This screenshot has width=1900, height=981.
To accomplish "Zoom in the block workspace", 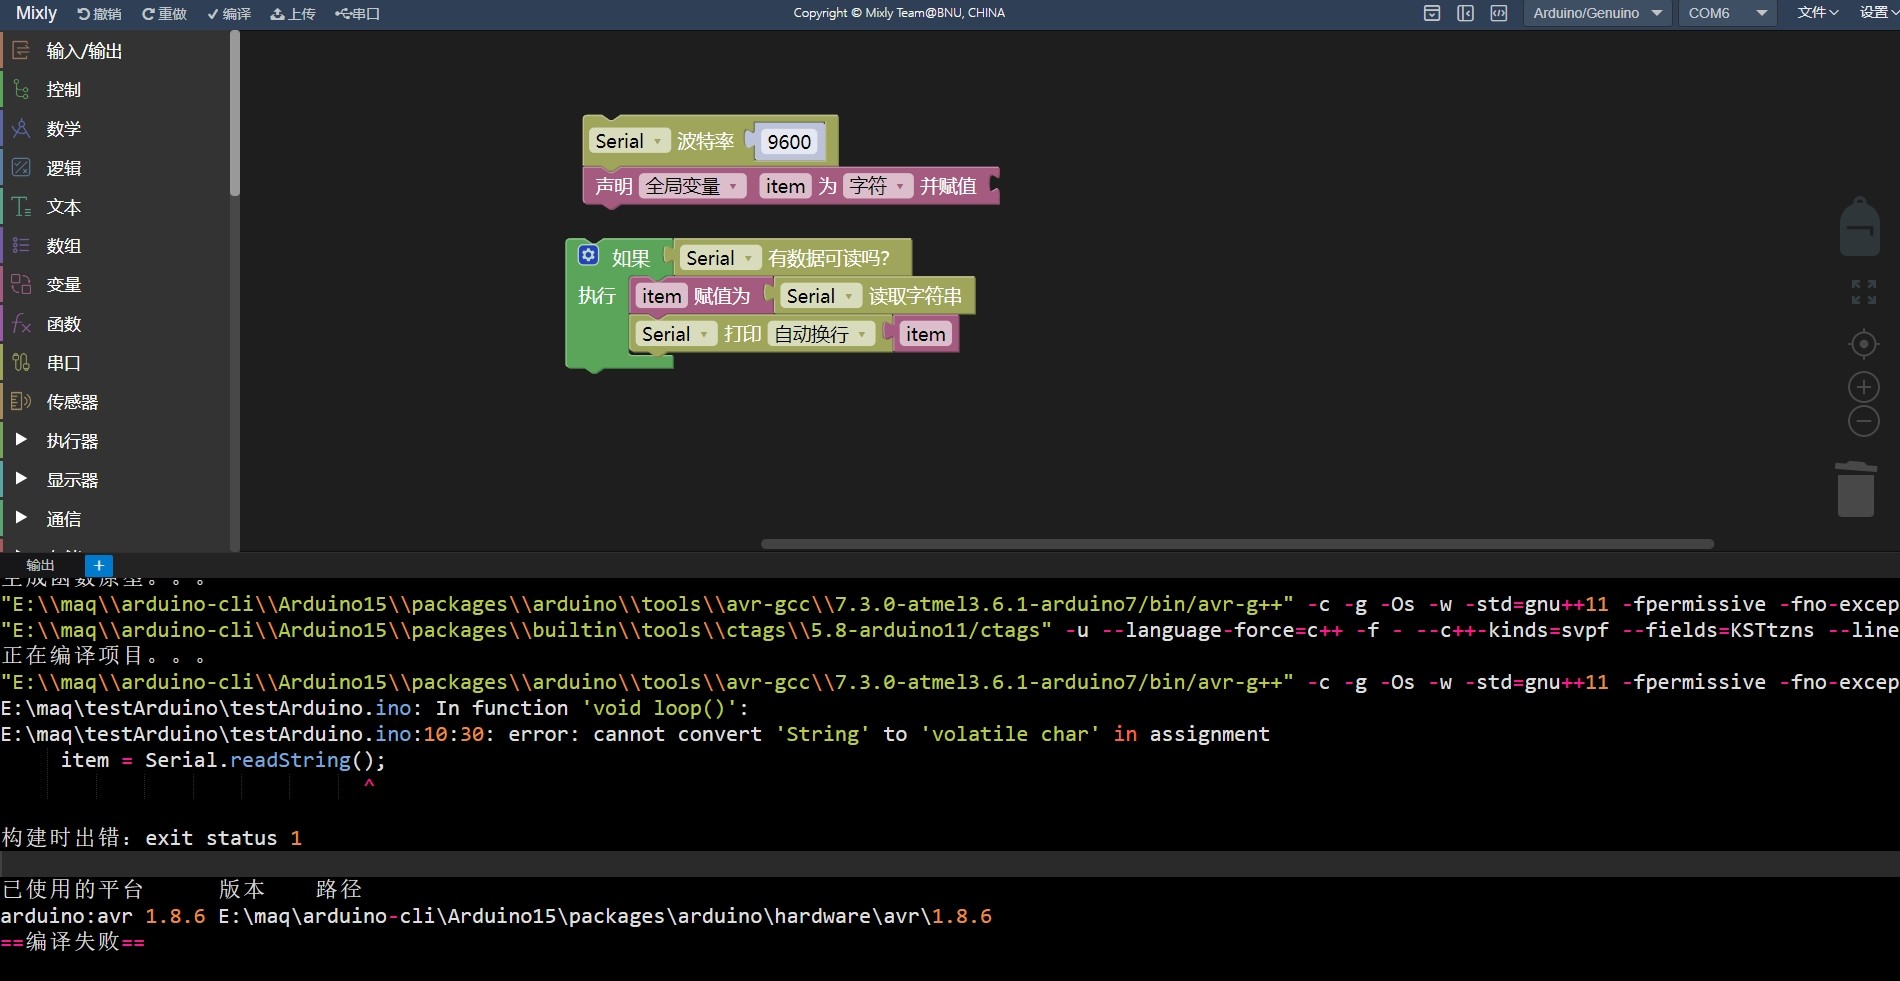I will [x=1863, y=387].
